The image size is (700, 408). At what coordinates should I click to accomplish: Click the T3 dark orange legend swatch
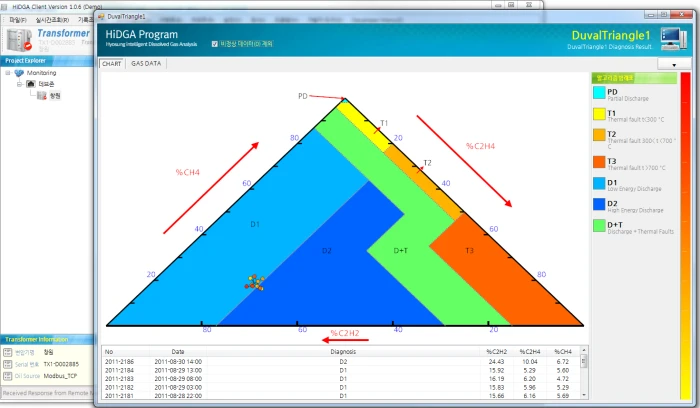pos(599,162)
